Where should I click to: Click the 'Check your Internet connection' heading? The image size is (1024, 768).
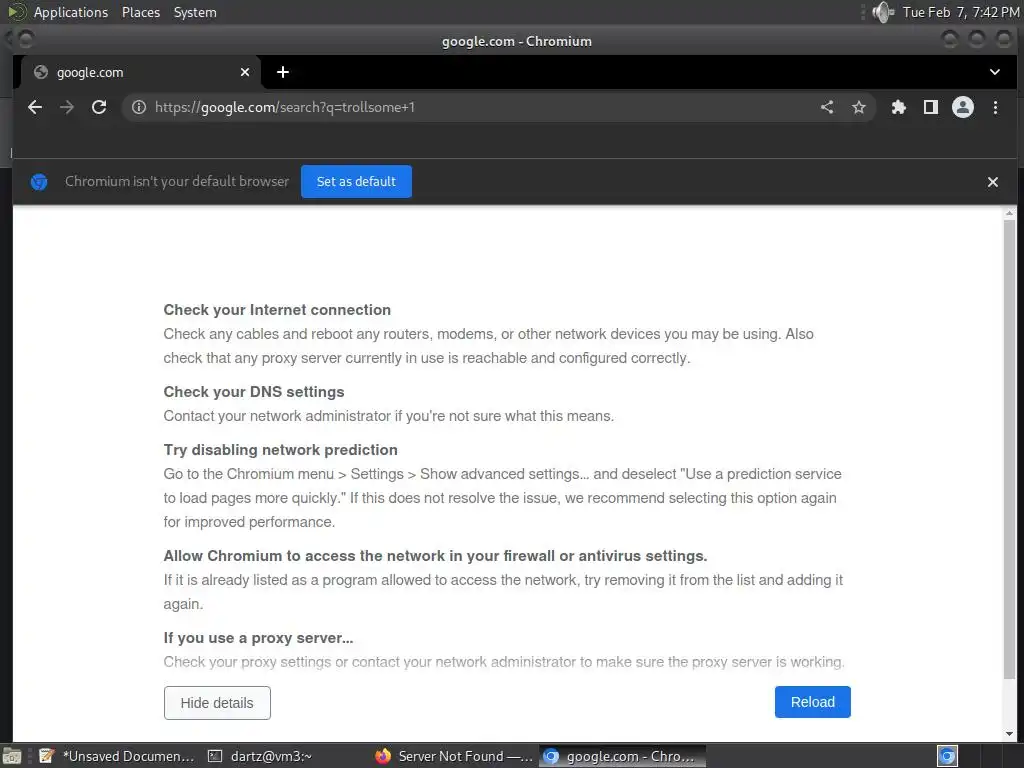click(x=277, y=310)
